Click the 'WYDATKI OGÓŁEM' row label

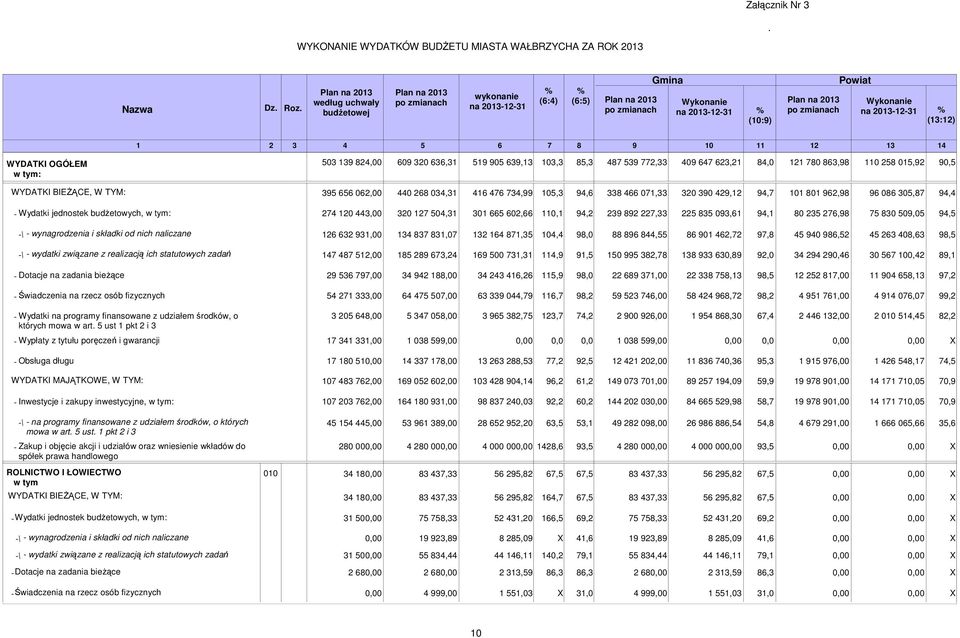point(47,164)
